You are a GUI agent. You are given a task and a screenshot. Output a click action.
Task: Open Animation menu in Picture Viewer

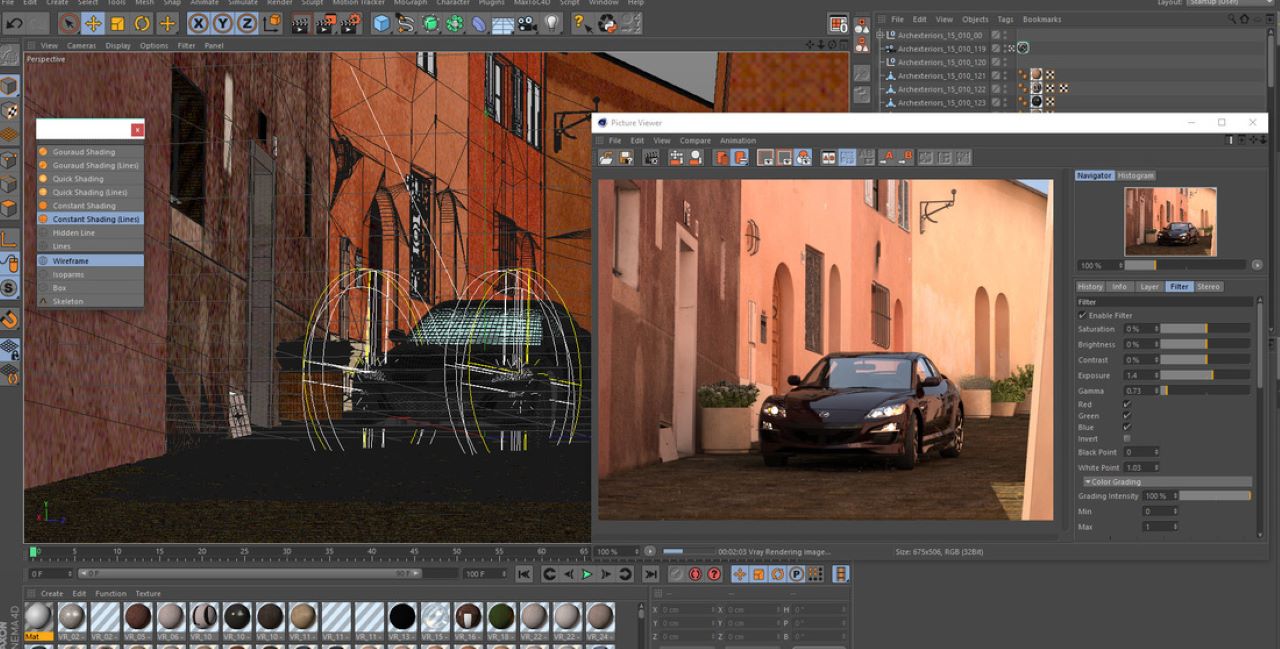point(738,141)
